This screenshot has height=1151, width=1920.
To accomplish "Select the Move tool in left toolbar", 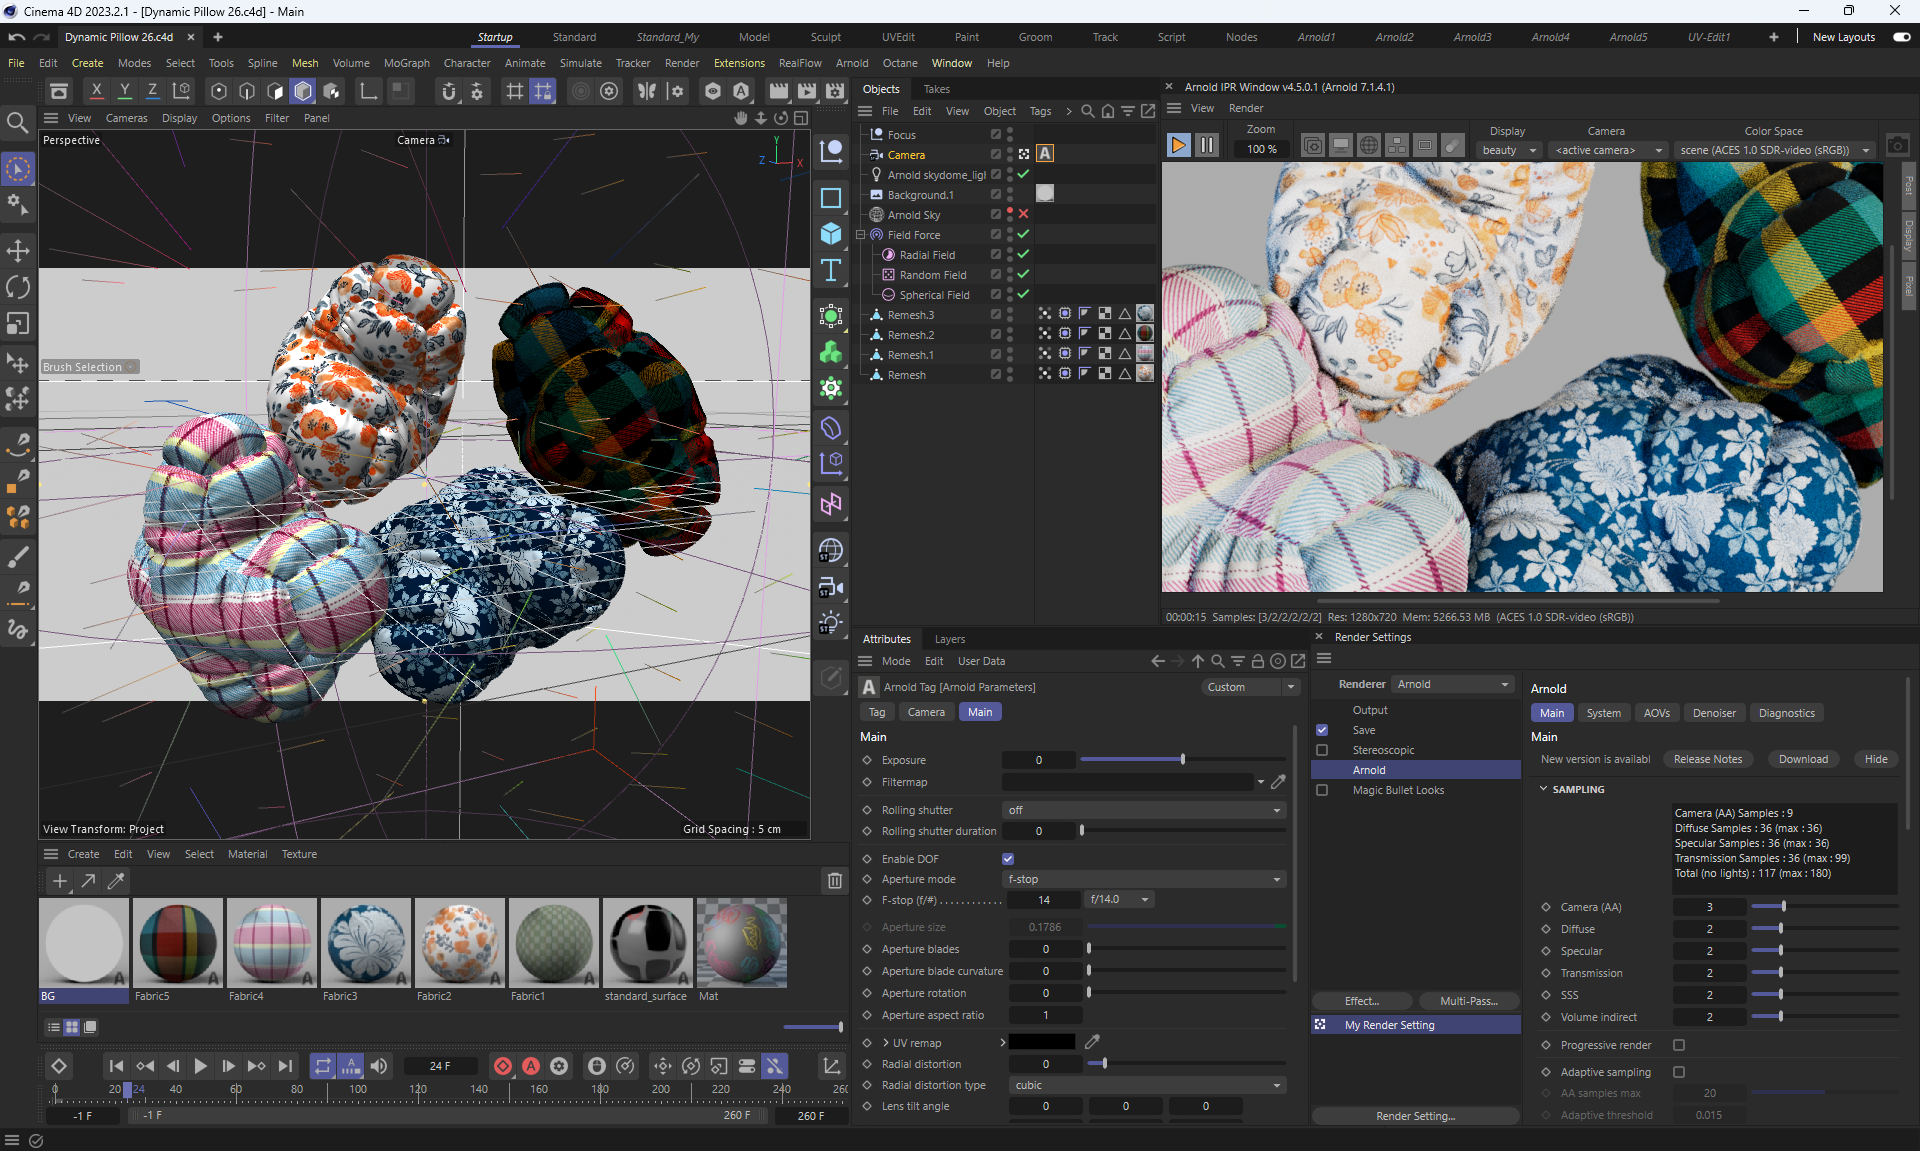I will (x=18, y=250).
